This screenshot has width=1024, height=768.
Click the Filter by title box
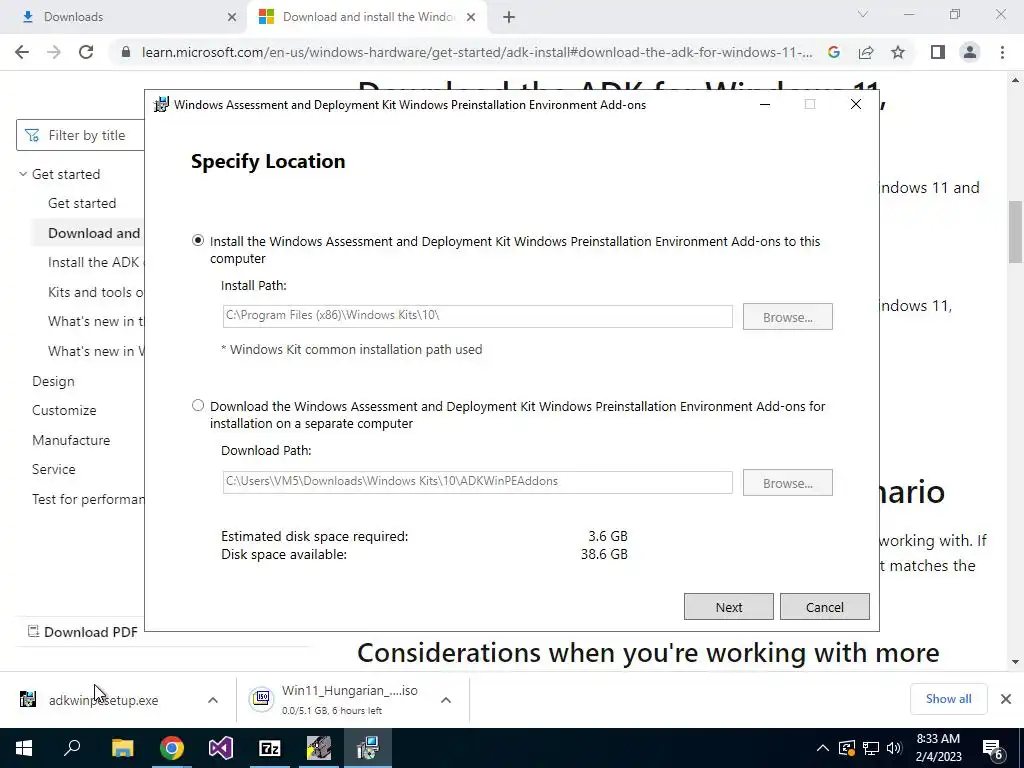[x=80, y=135]
